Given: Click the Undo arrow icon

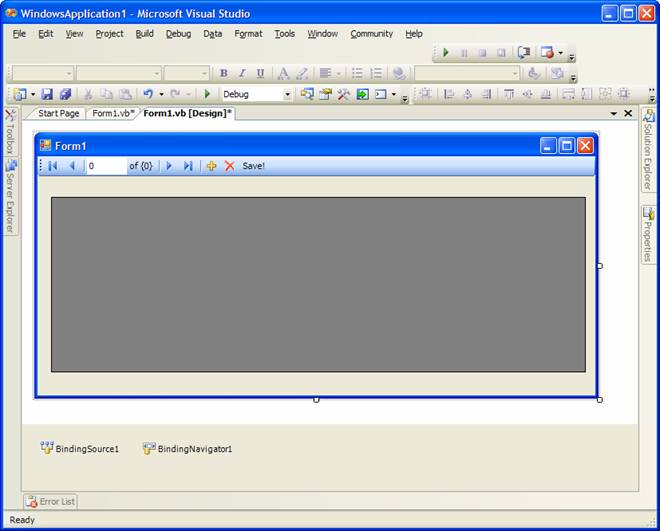Looking at the screenshot, I should 148,94.
